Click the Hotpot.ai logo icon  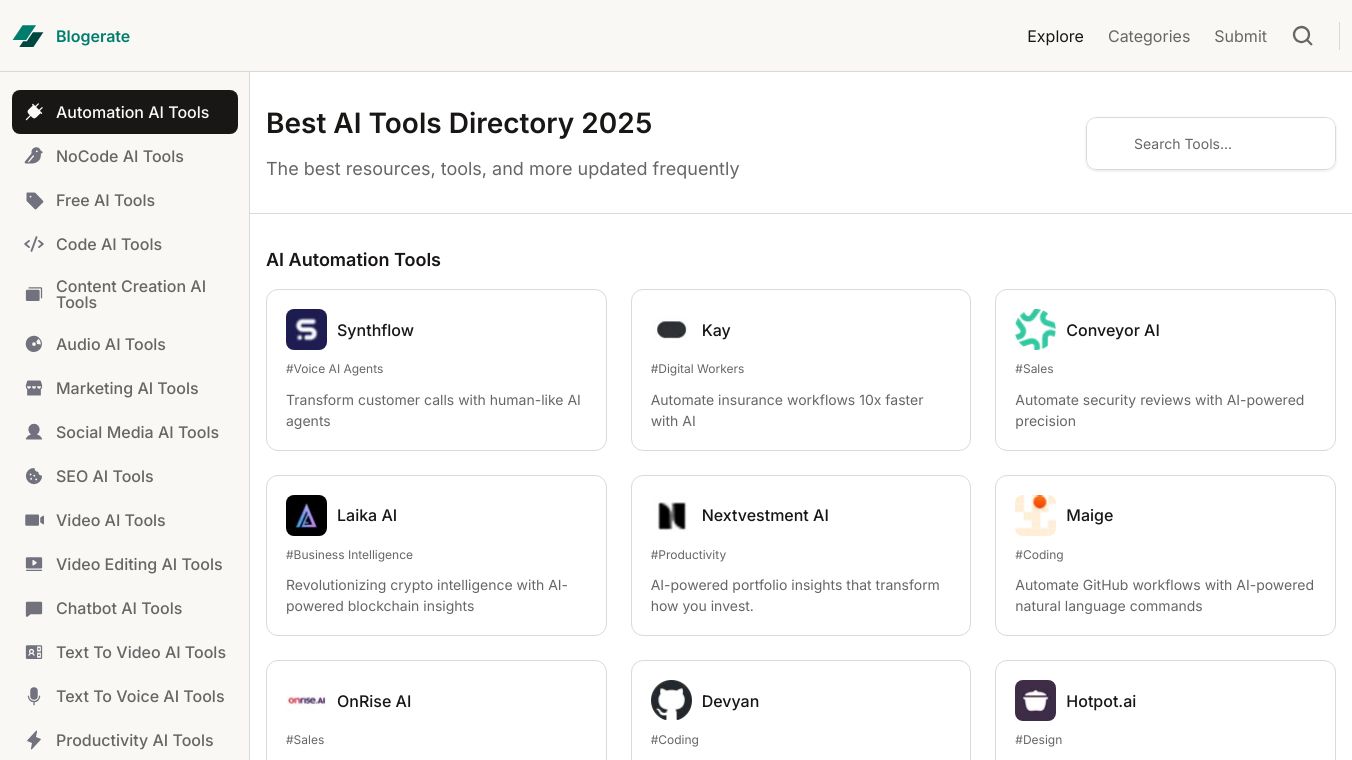1035,701
